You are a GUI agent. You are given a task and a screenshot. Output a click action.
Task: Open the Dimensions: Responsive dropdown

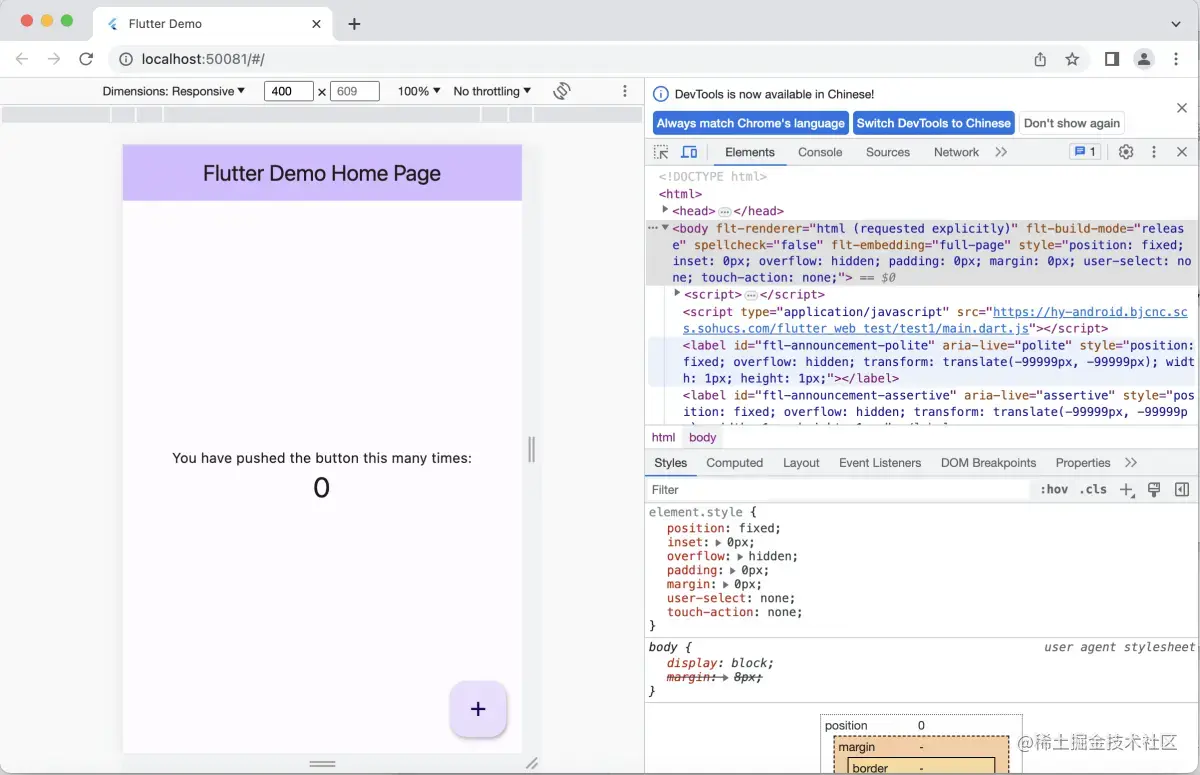pos(174,91)
